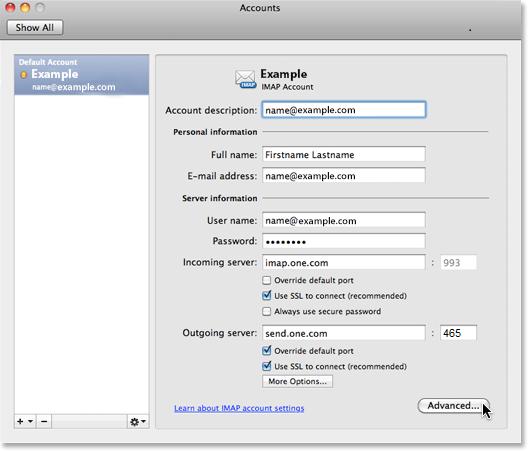This screenshot has width=528, height=451.
Task: Expand the dropdown arrow next to plus
Action: 30,421
